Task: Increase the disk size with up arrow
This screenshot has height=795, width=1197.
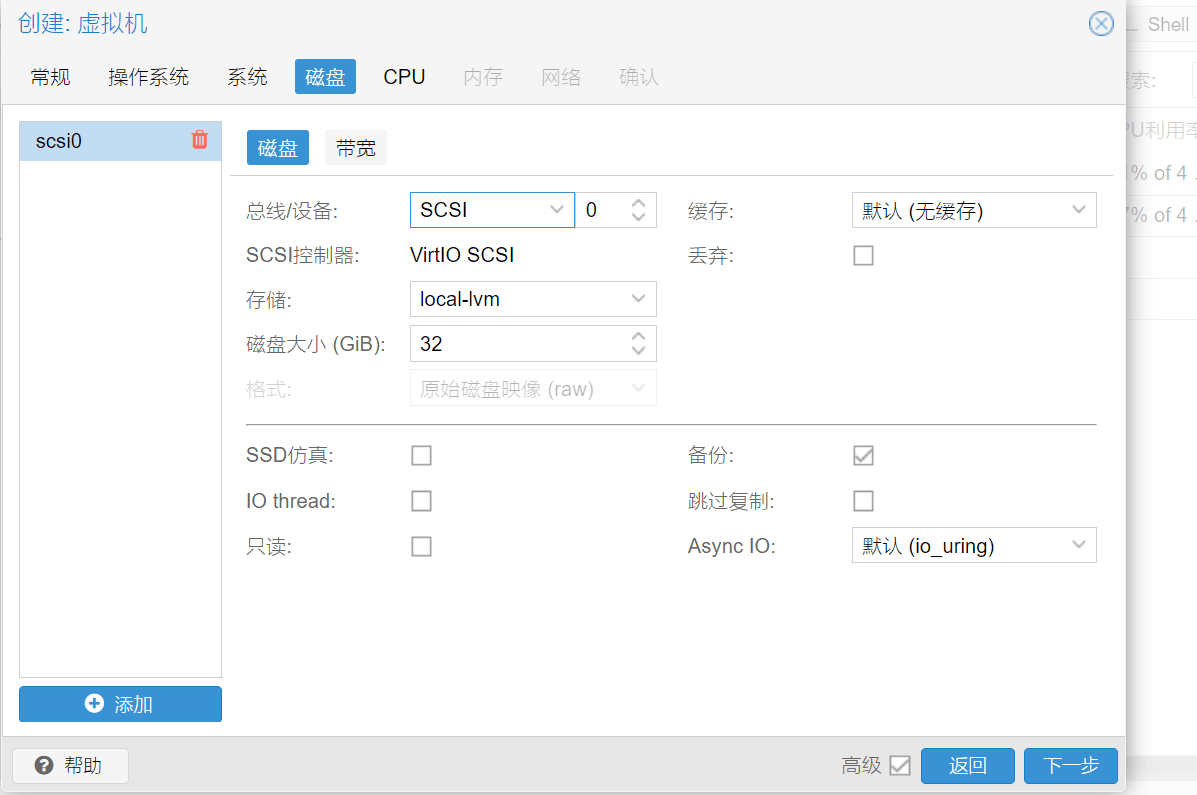Action: point(639,336)
